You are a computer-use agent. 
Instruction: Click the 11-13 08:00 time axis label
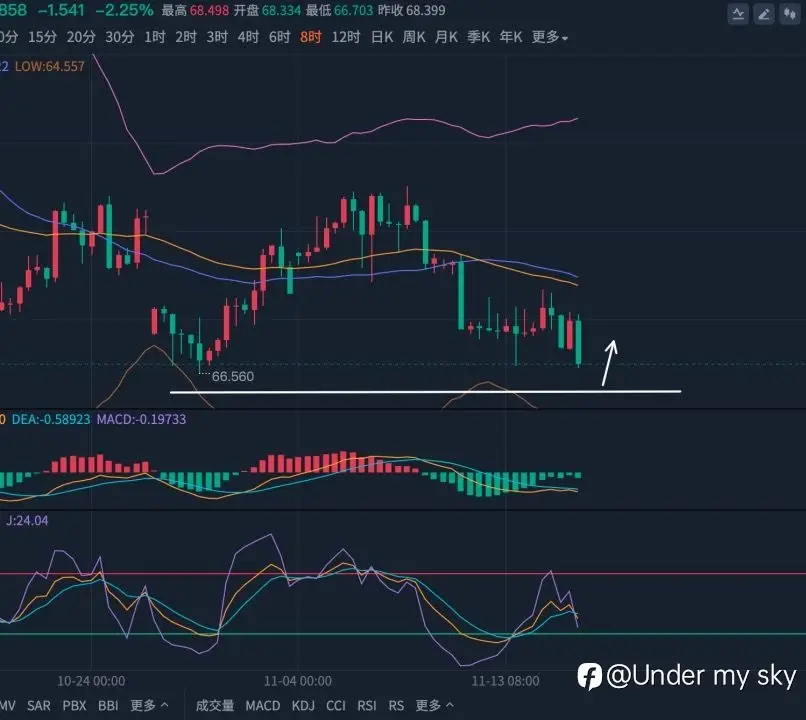506,681
